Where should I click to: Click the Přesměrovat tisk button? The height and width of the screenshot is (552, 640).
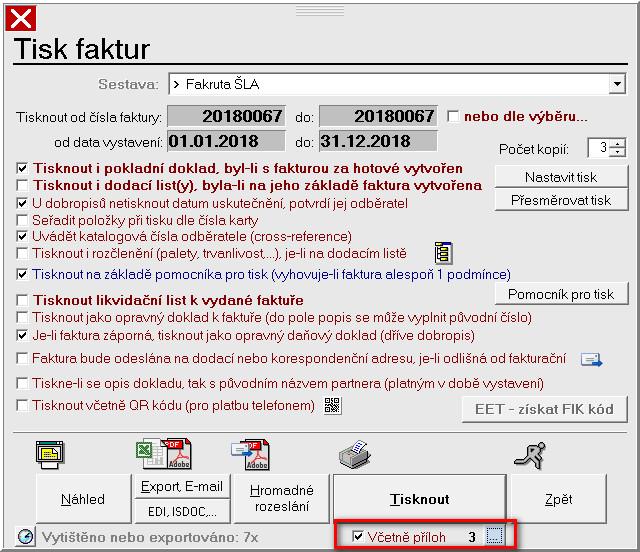pyautogui.click(x=561, y=200)
